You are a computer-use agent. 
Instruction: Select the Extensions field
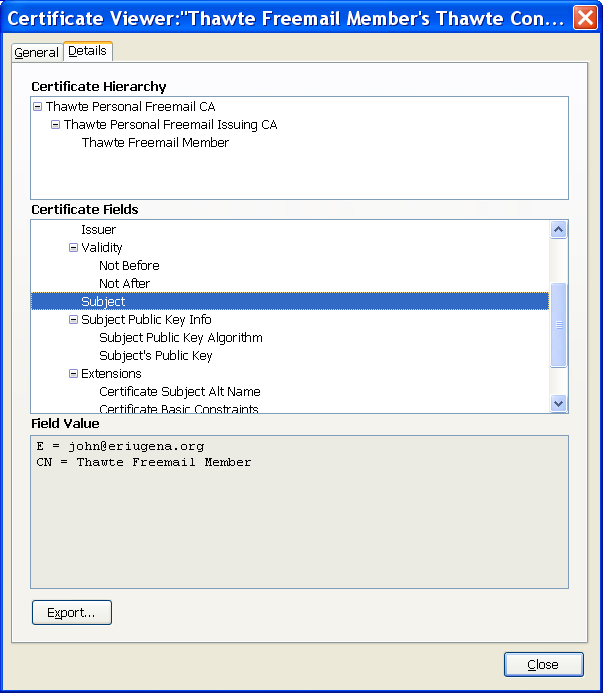click(111, 373)
